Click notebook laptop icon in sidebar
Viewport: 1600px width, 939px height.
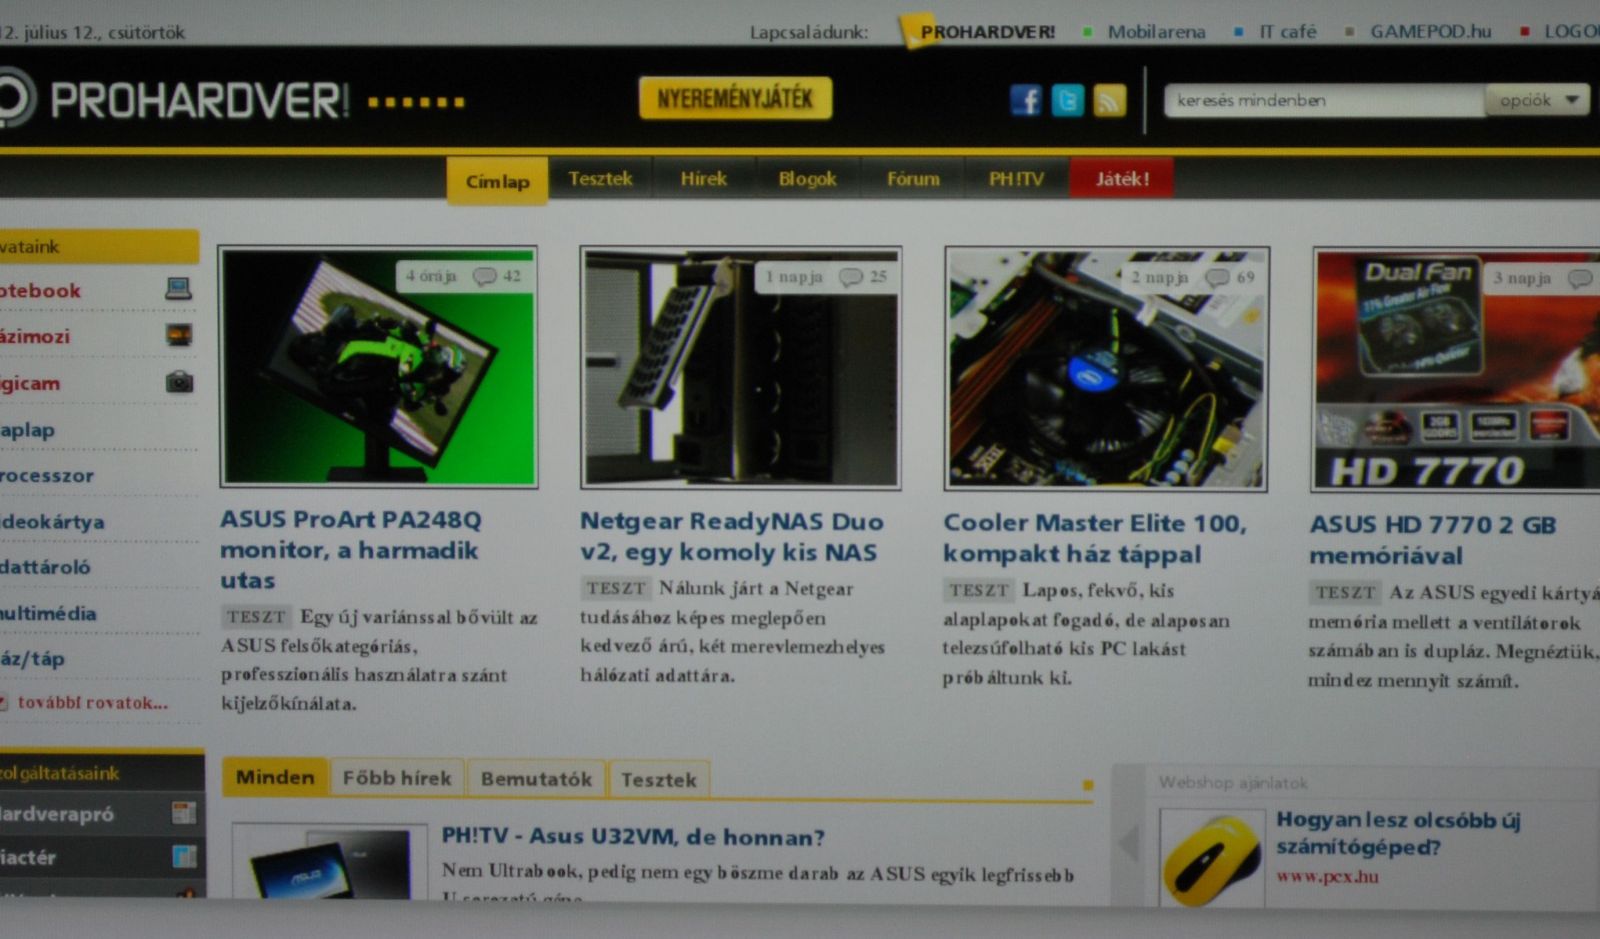tap(179, 289)
